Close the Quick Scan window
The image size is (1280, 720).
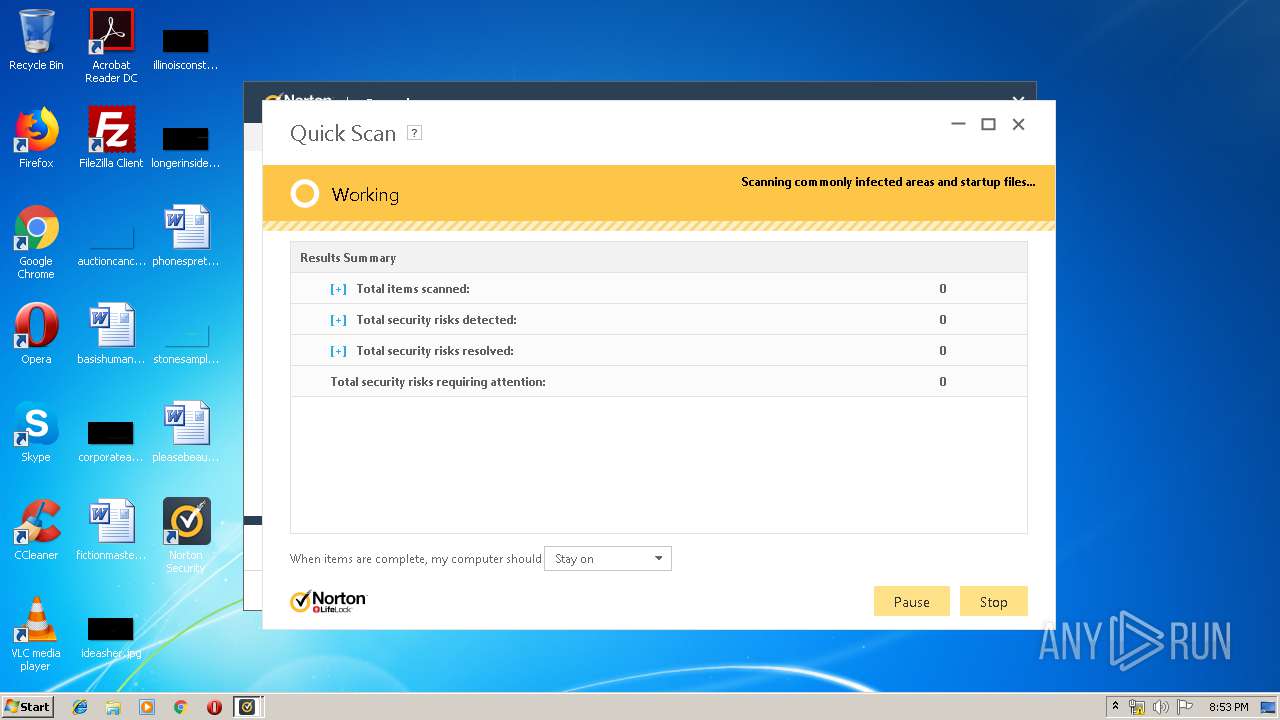point(1018,124)
